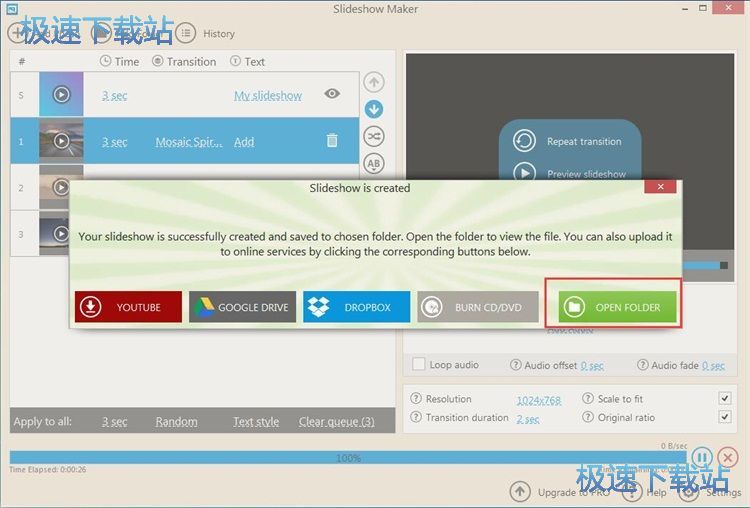Show help for Original ratio

tap(588, 417)
